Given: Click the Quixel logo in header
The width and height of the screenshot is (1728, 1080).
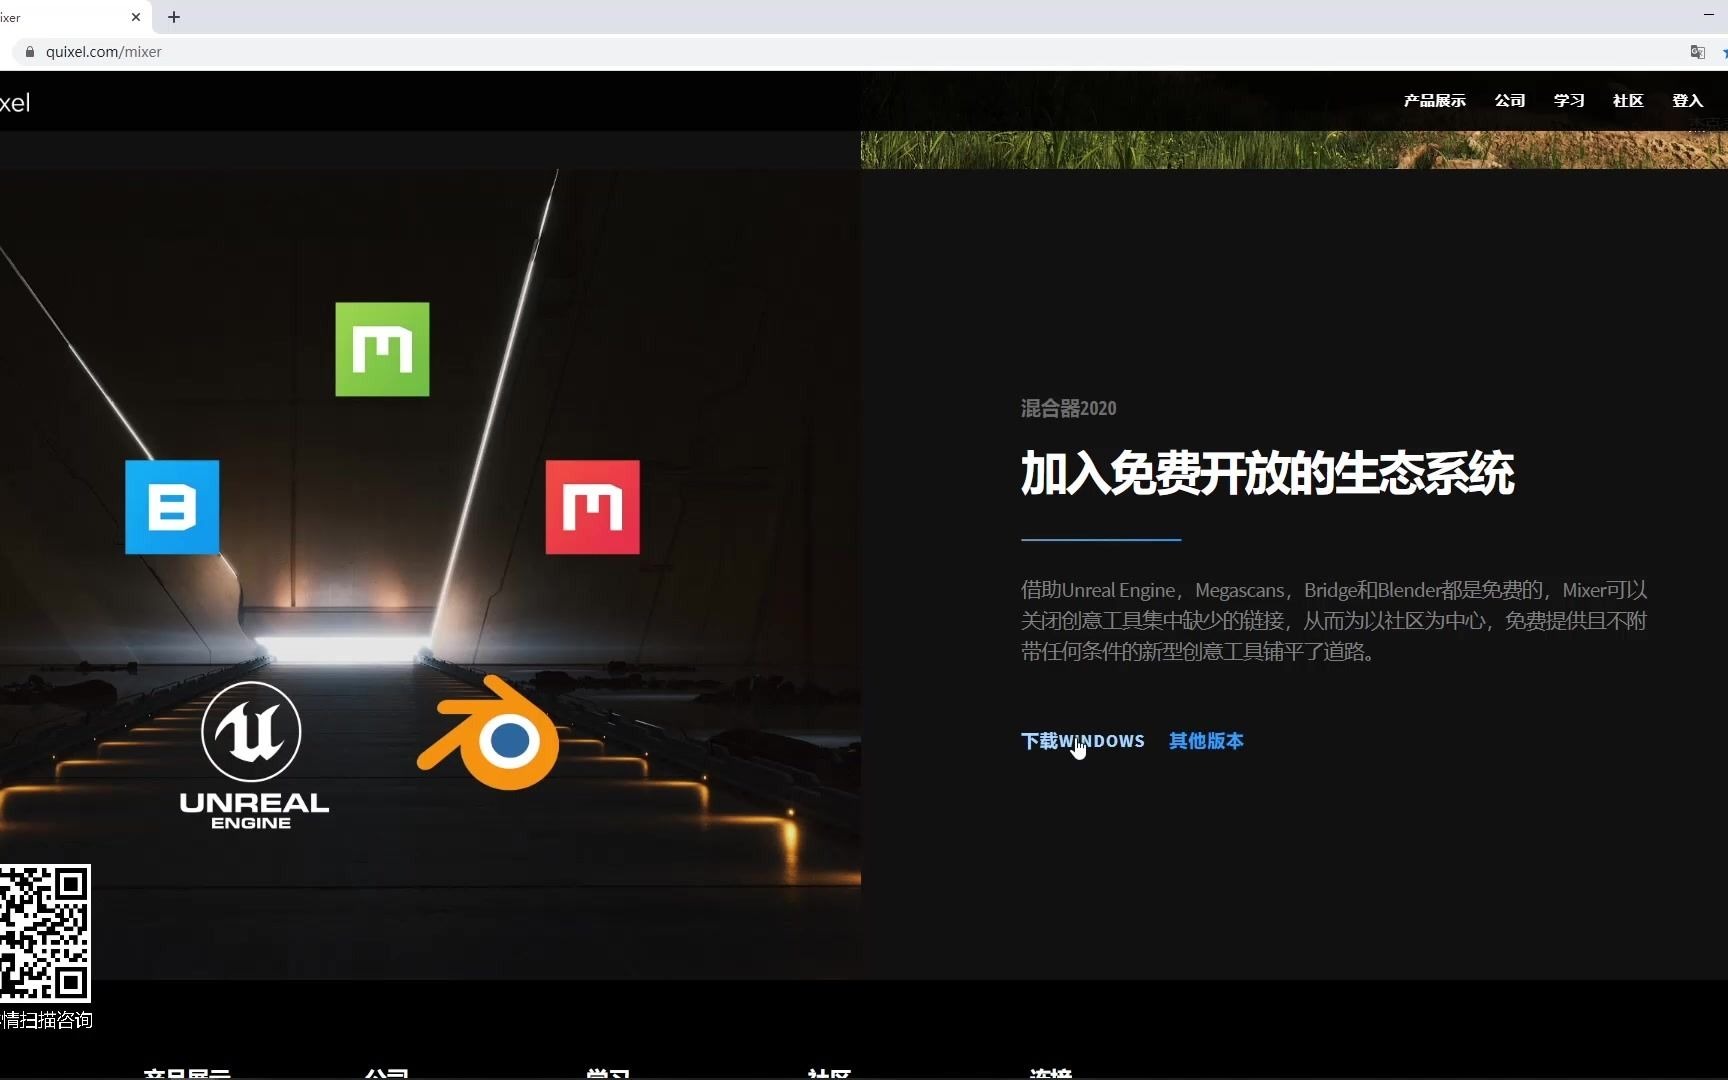Looking at the screenshot, I should 15,102.
